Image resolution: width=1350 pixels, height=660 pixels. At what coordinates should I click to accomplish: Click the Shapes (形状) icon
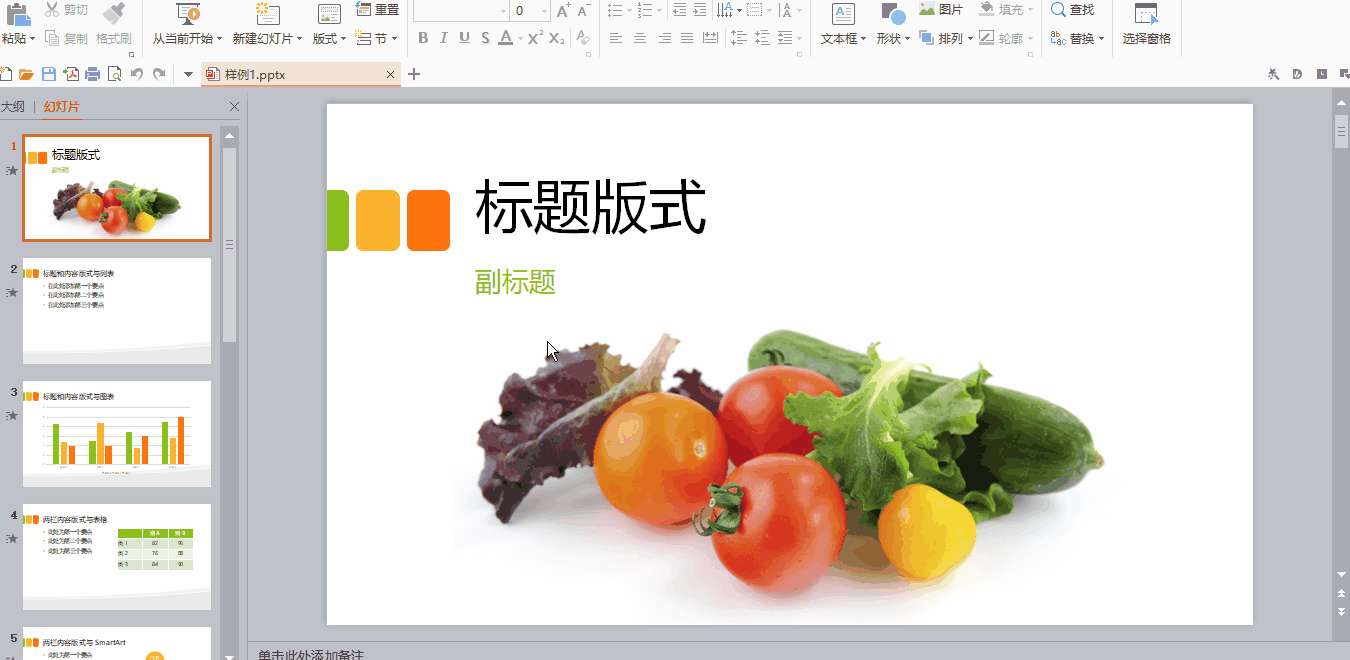(x=893, y=13)
